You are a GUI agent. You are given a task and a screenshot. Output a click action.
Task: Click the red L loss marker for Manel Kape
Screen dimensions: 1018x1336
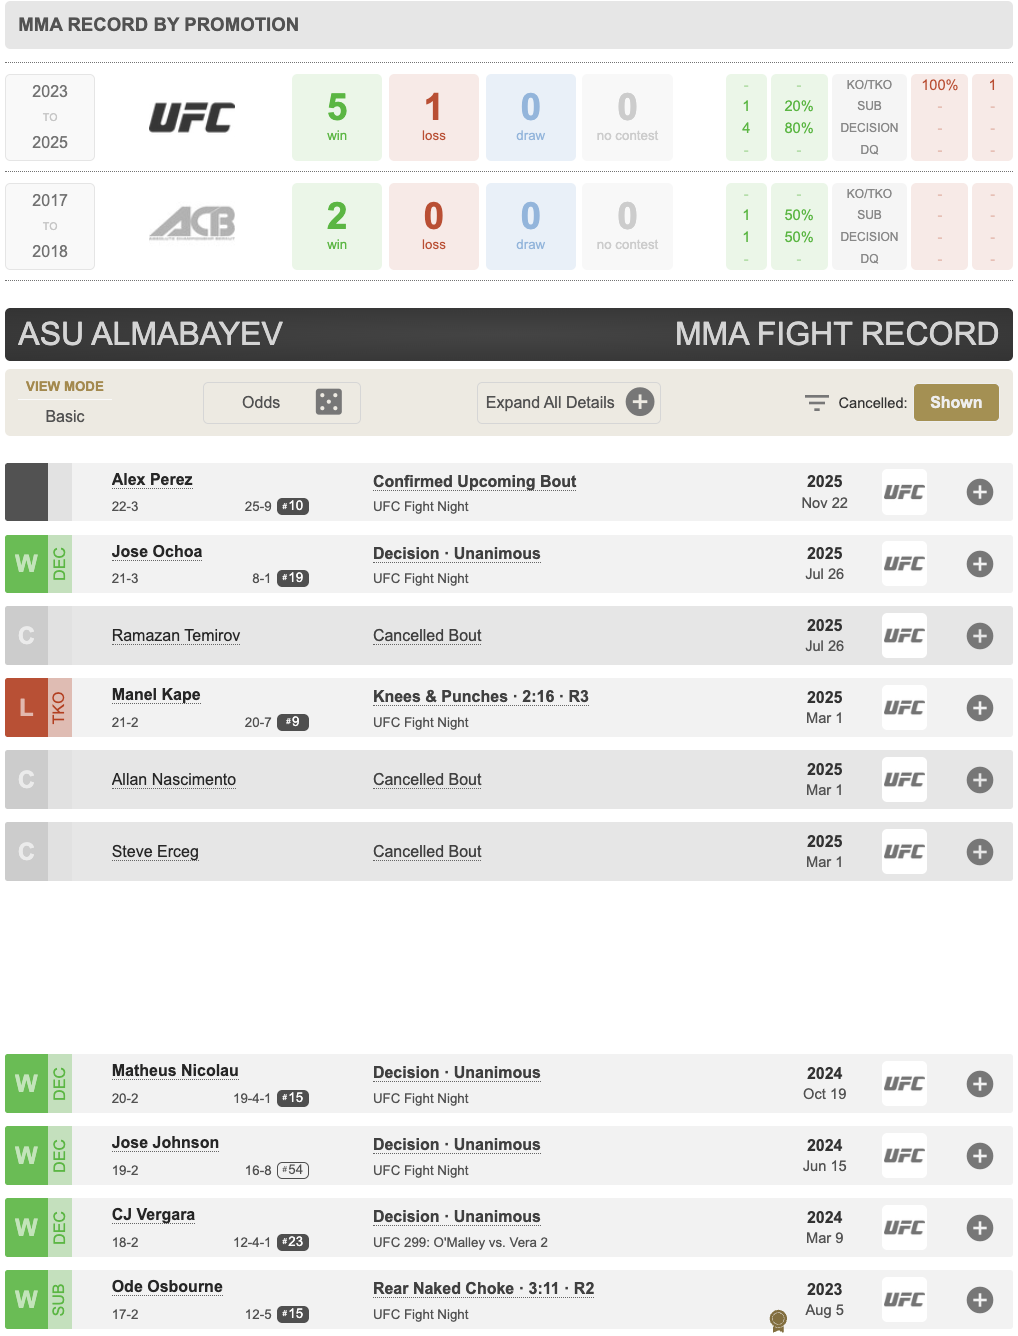[26, 708]
